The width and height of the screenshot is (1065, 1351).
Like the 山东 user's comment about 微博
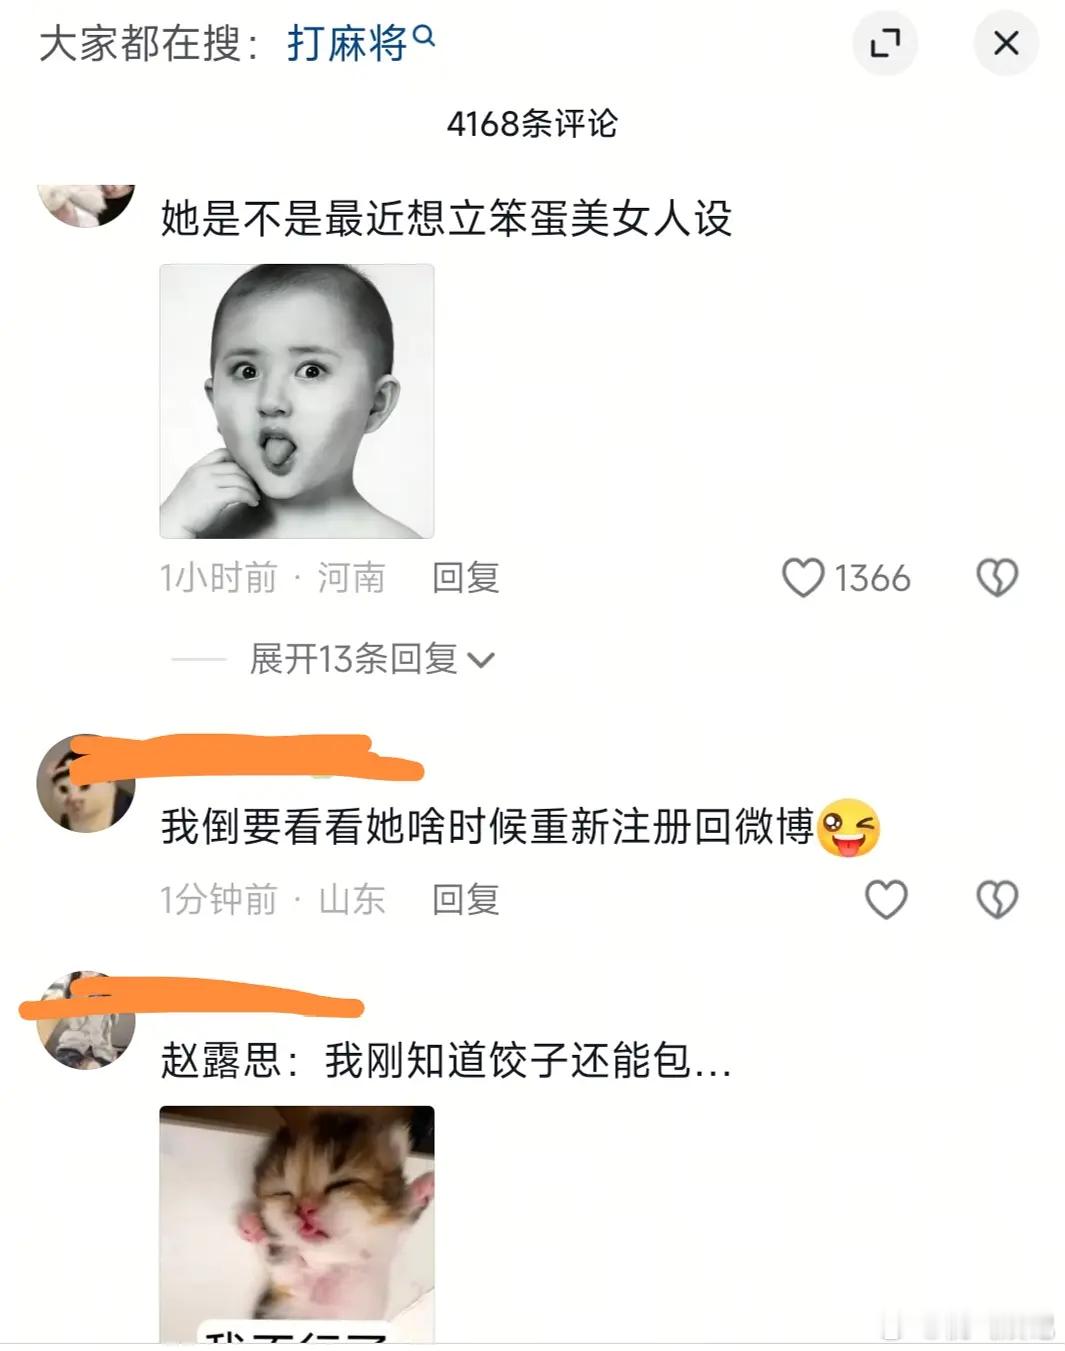click(886, 899)
